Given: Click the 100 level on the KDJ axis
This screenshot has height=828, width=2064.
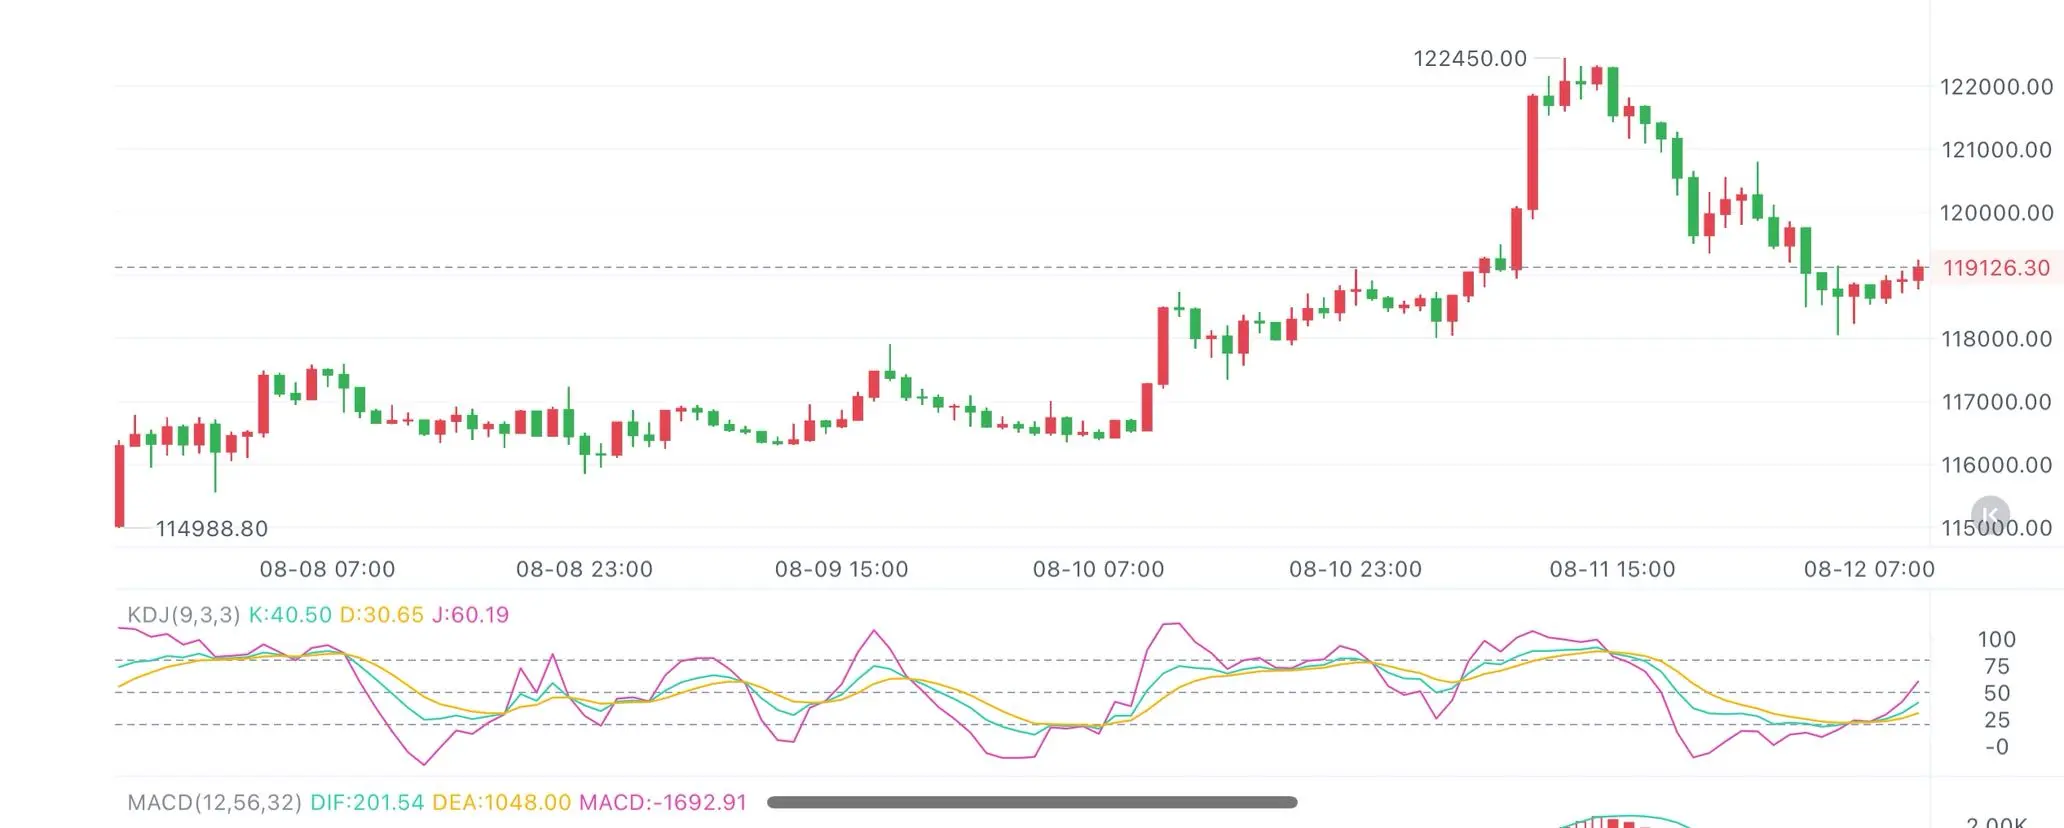Looking at the screenshot, I should pos(1996,639).
